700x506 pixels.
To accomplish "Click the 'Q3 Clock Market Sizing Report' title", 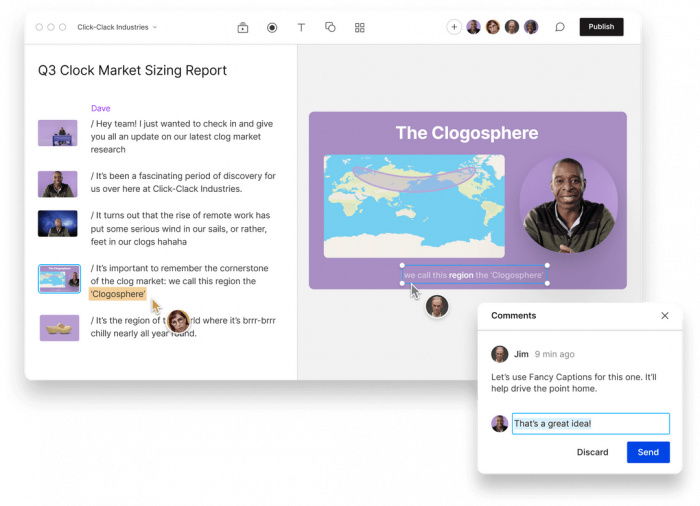I will [x=132, y=70].
